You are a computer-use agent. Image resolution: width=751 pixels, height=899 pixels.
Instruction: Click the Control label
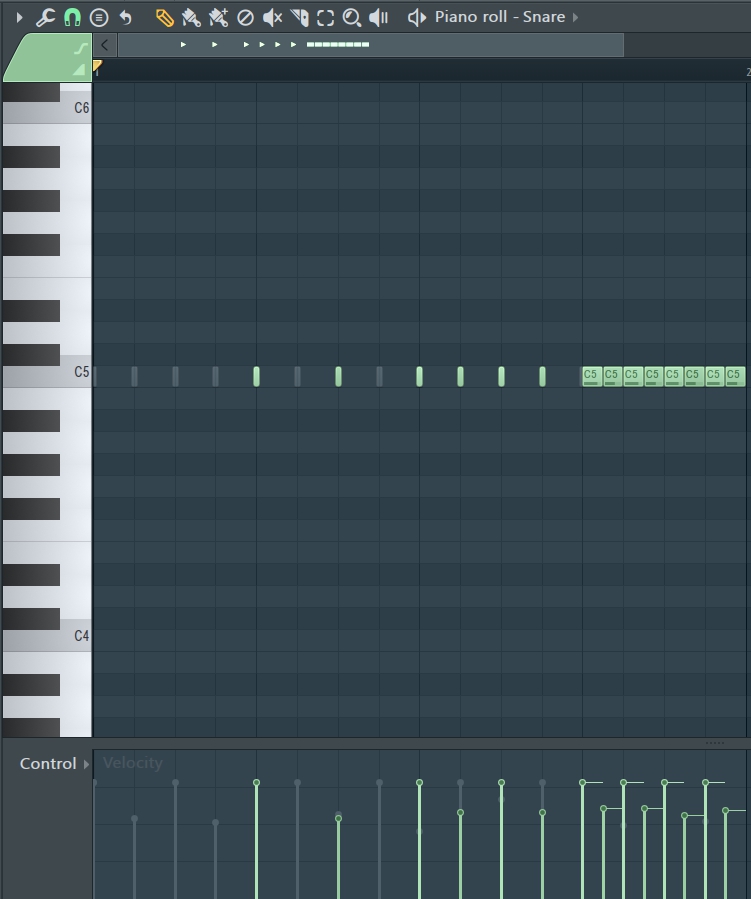pos(48,764)
